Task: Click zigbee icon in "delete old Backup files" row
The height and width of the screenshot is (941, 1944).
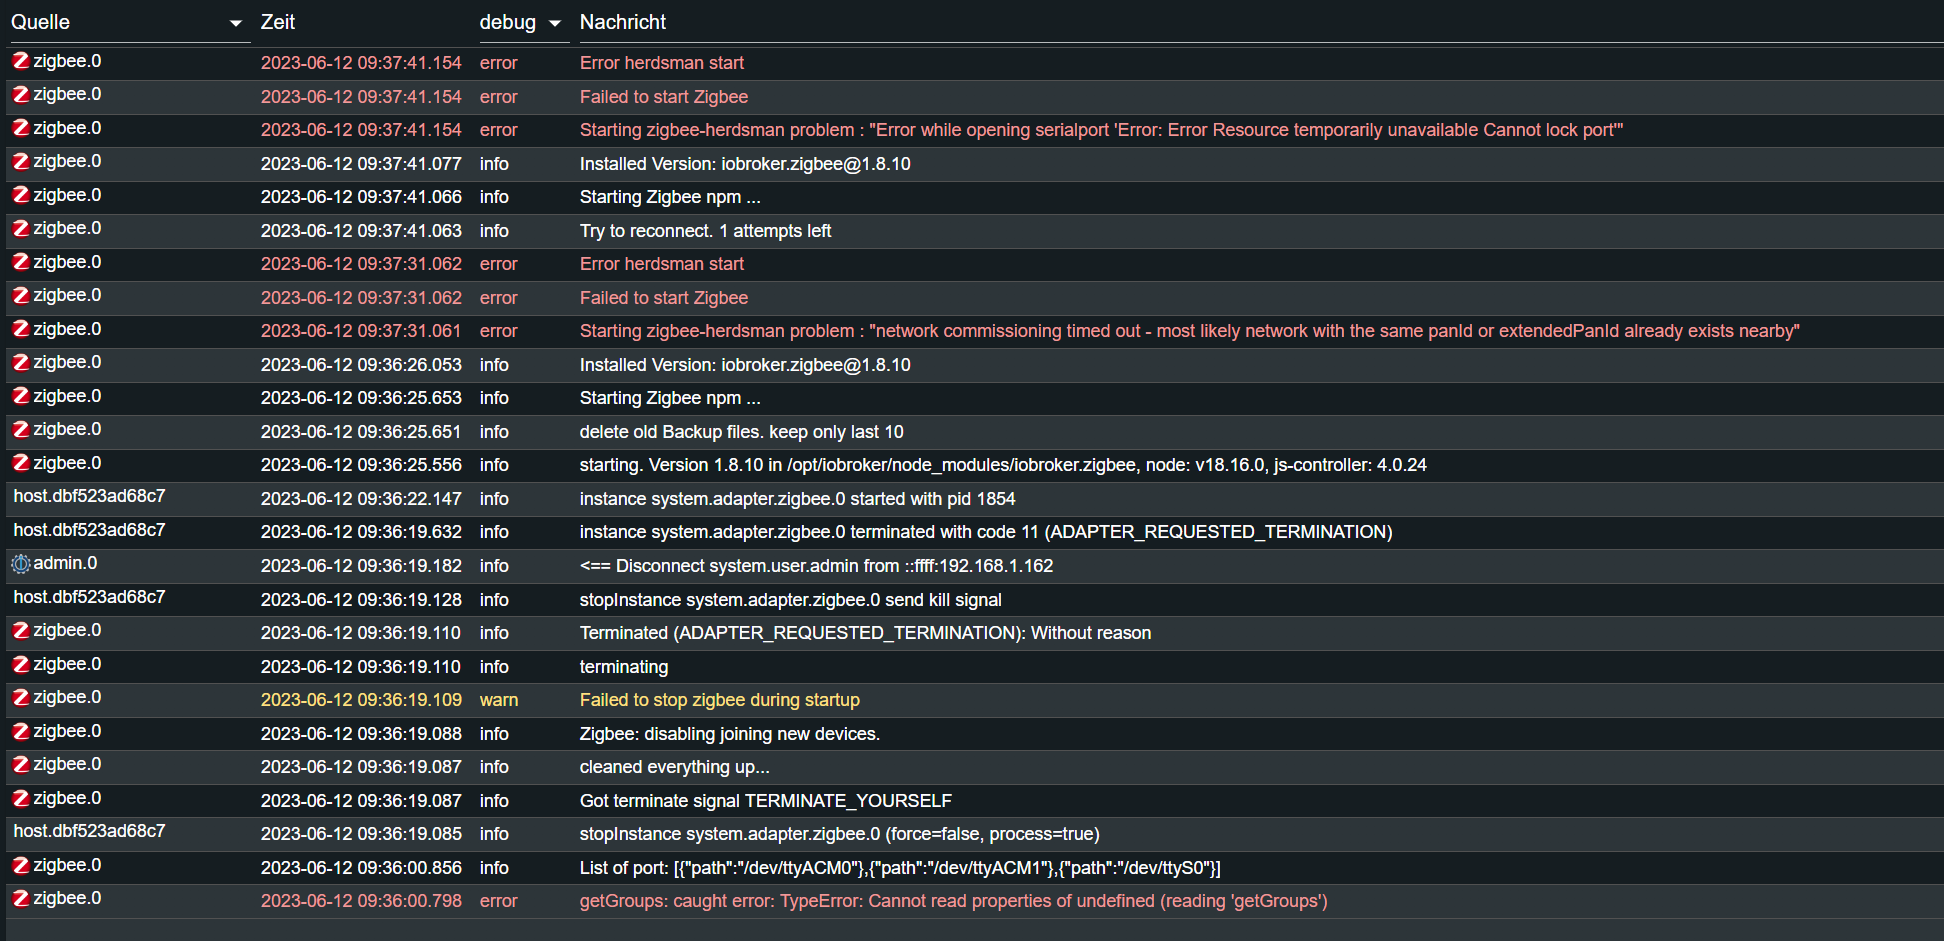Action: tap(21, 430)
